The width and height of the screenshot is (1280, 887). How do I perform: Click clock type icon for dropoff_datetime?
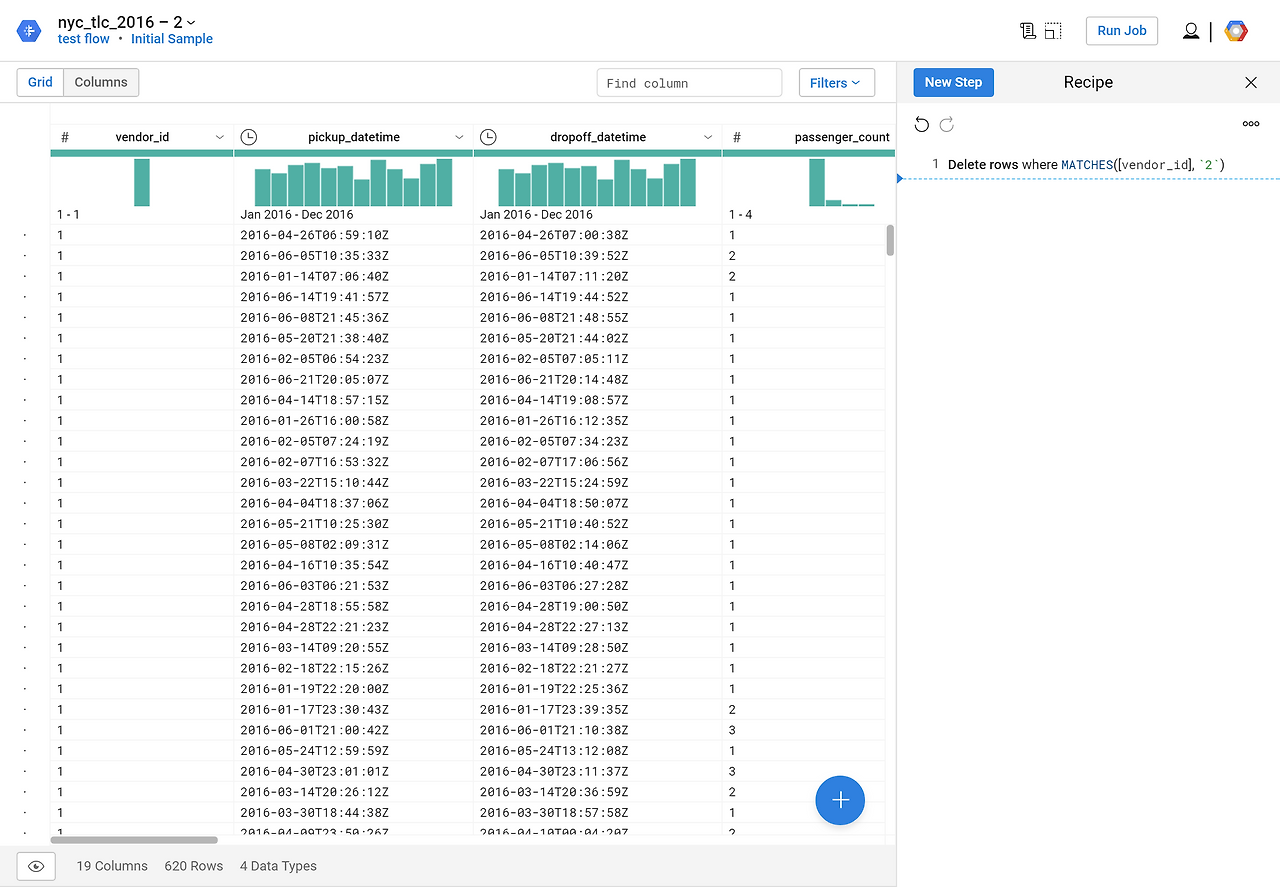point(488,137)
